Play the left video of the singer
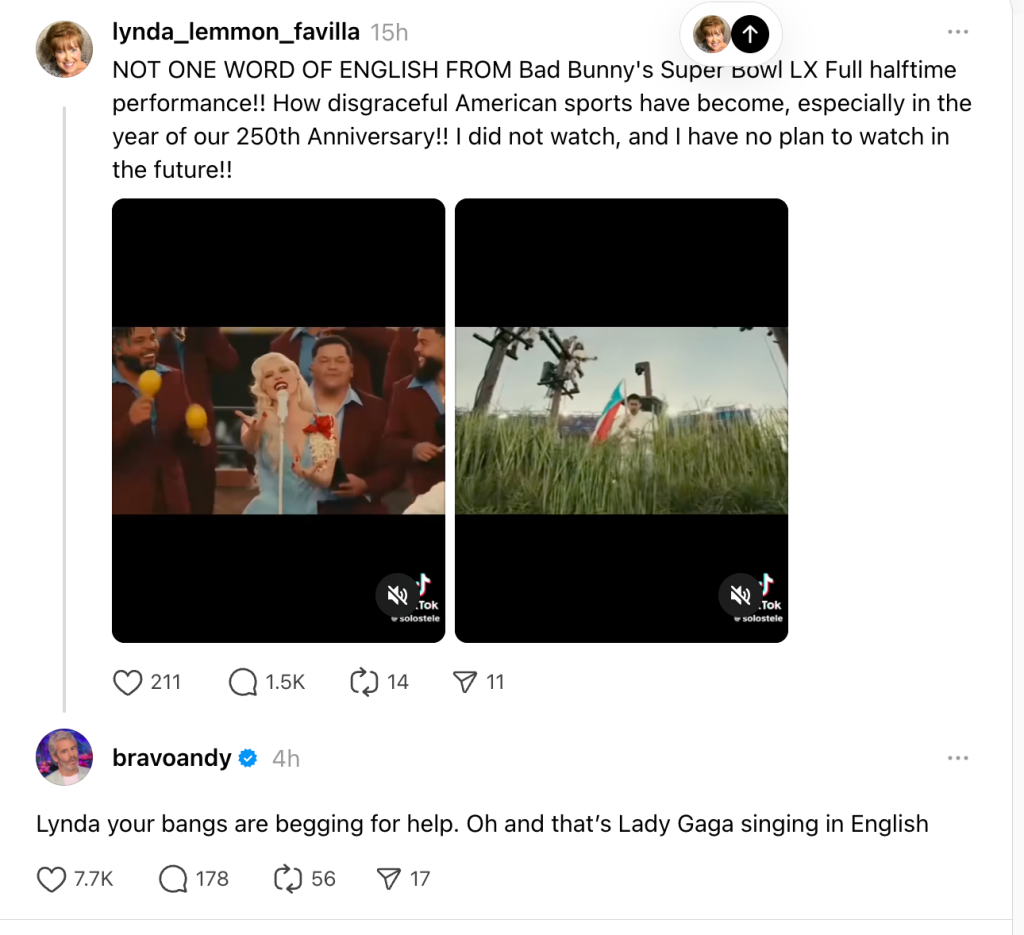 click(278, 420)
